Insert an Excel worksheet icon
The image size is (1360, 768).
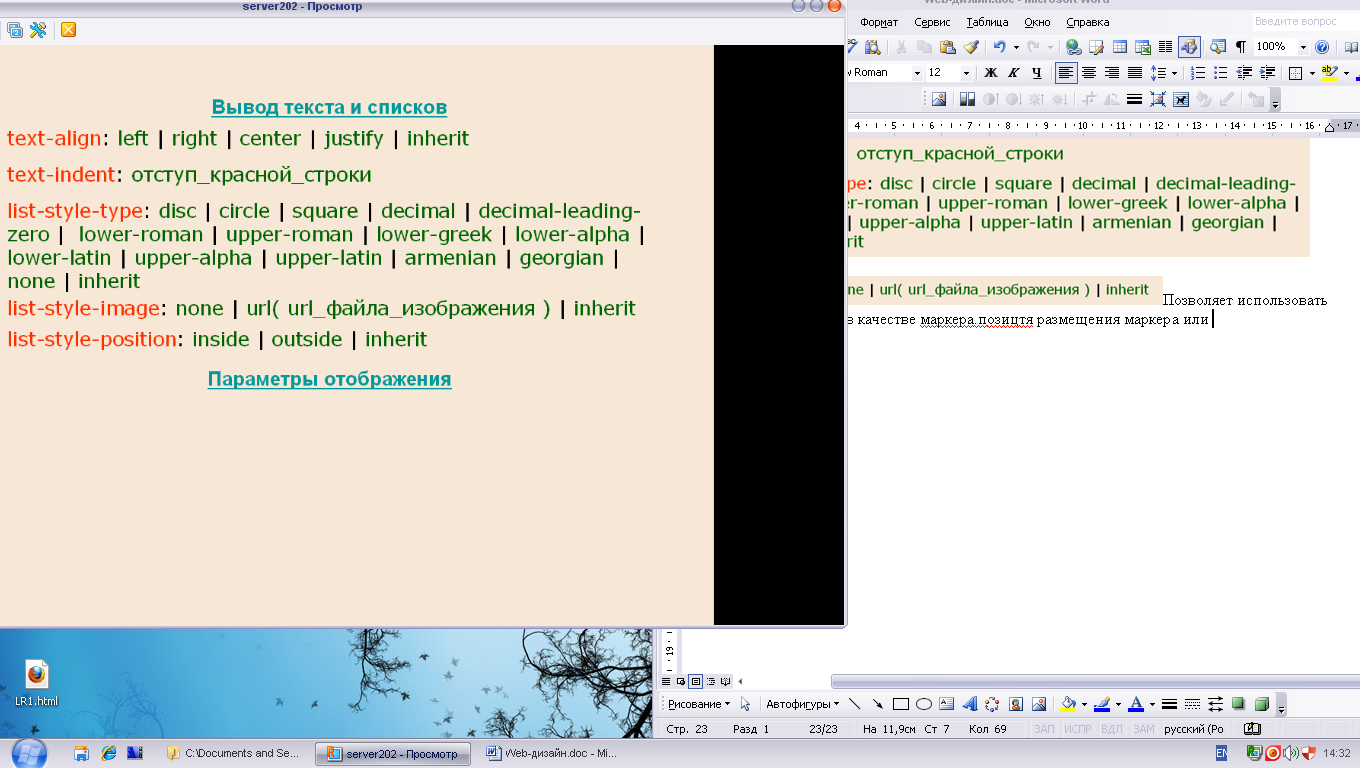(x=1143, y=46)
